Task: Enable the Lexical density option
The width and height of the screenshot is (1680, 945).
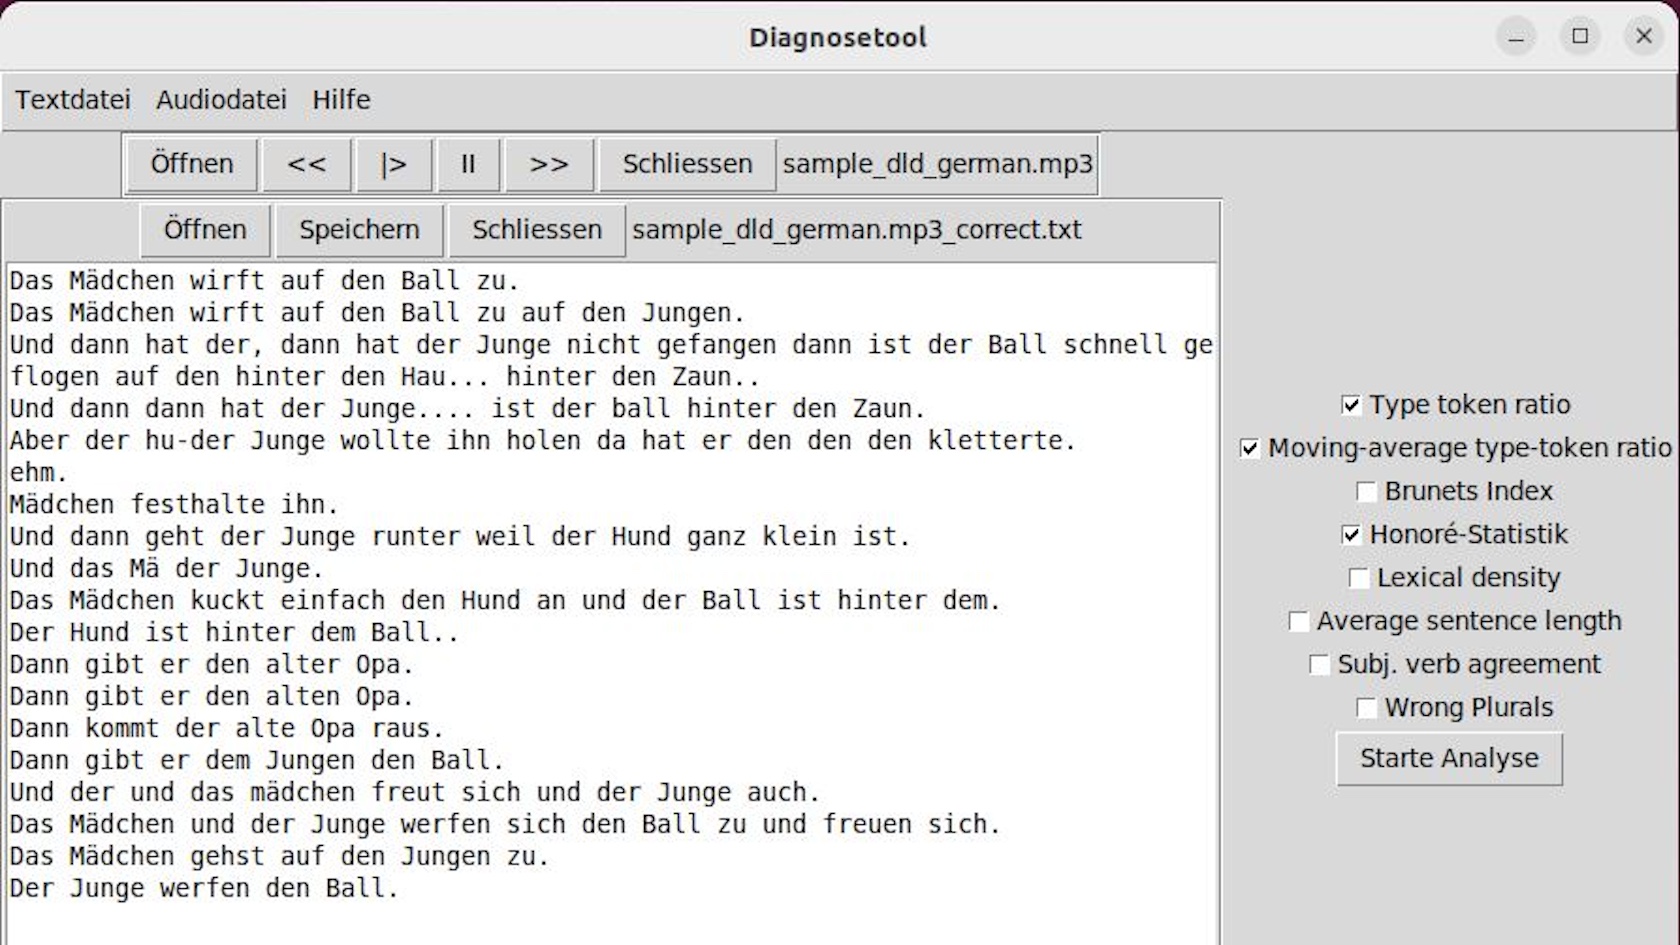Action: click(x=1358, y=578)
